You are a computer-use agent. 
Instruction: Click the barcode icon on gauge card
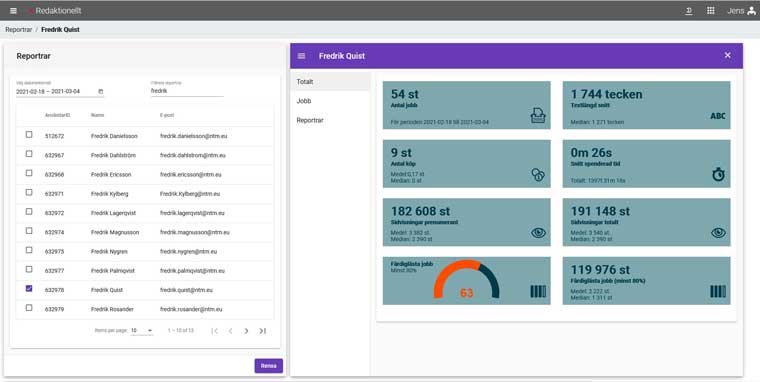point(538,291)
